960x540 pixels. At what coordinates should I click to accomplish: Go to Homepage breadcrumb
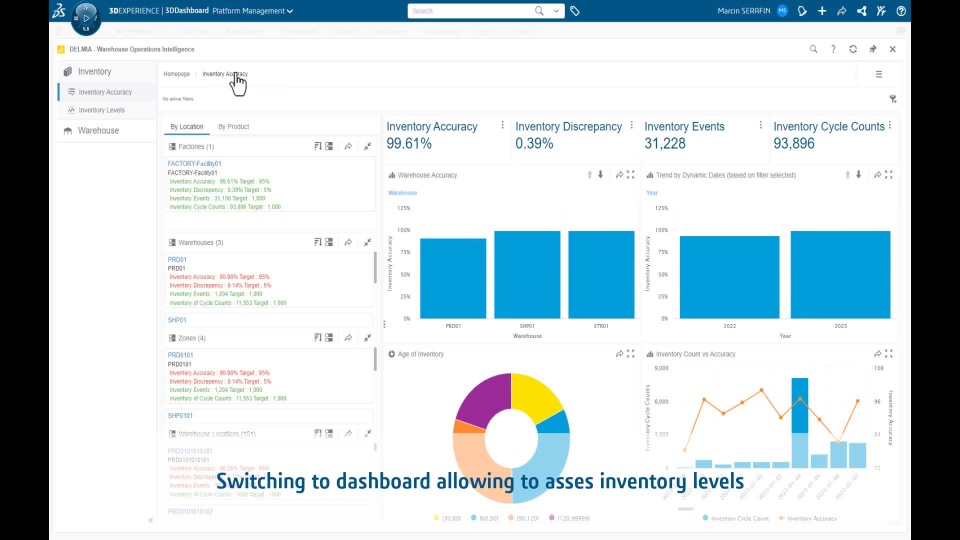176,74
